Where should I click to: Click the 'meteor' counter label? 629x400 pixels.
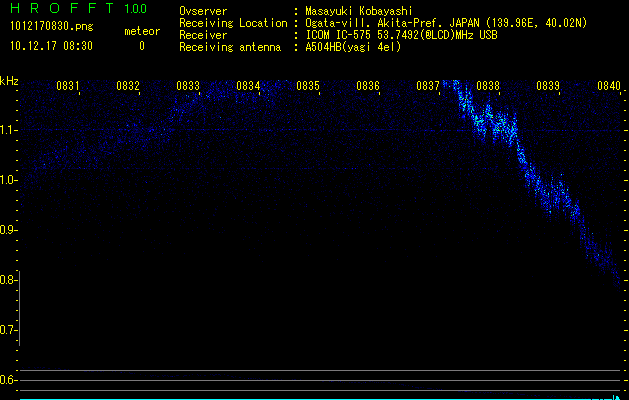(142, 31)
